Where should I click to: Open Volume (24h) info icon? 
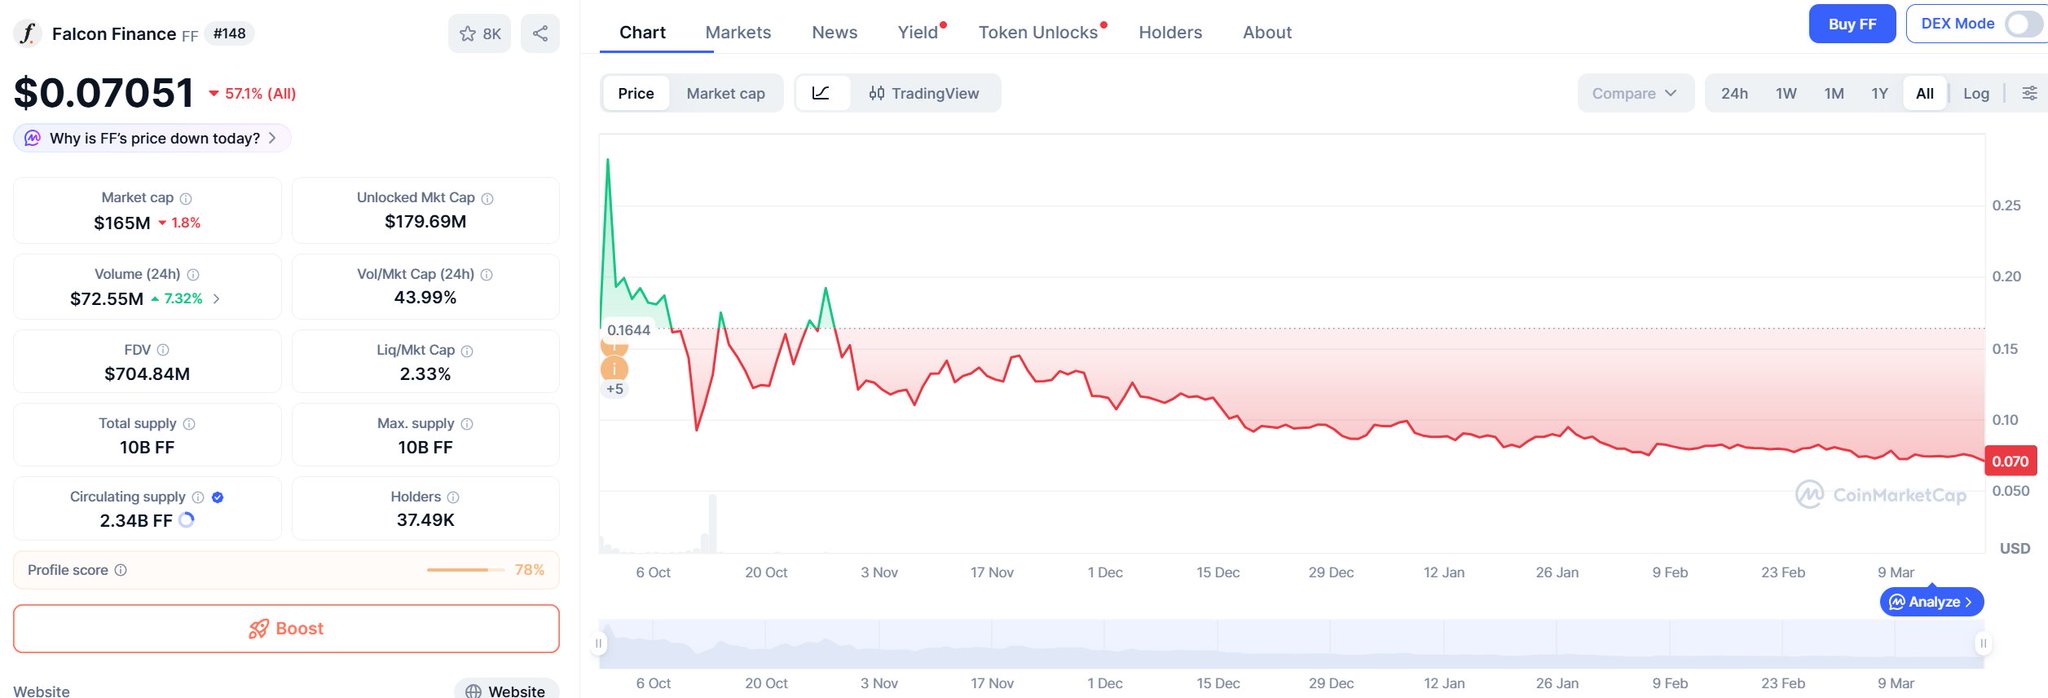click(193, 275)
